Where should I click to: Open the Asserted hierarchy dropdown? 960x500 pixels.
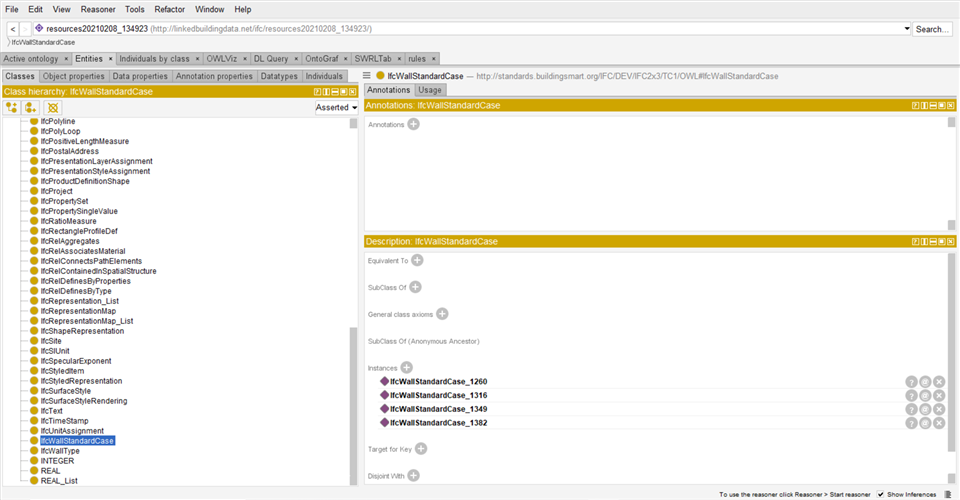point(337,107)
